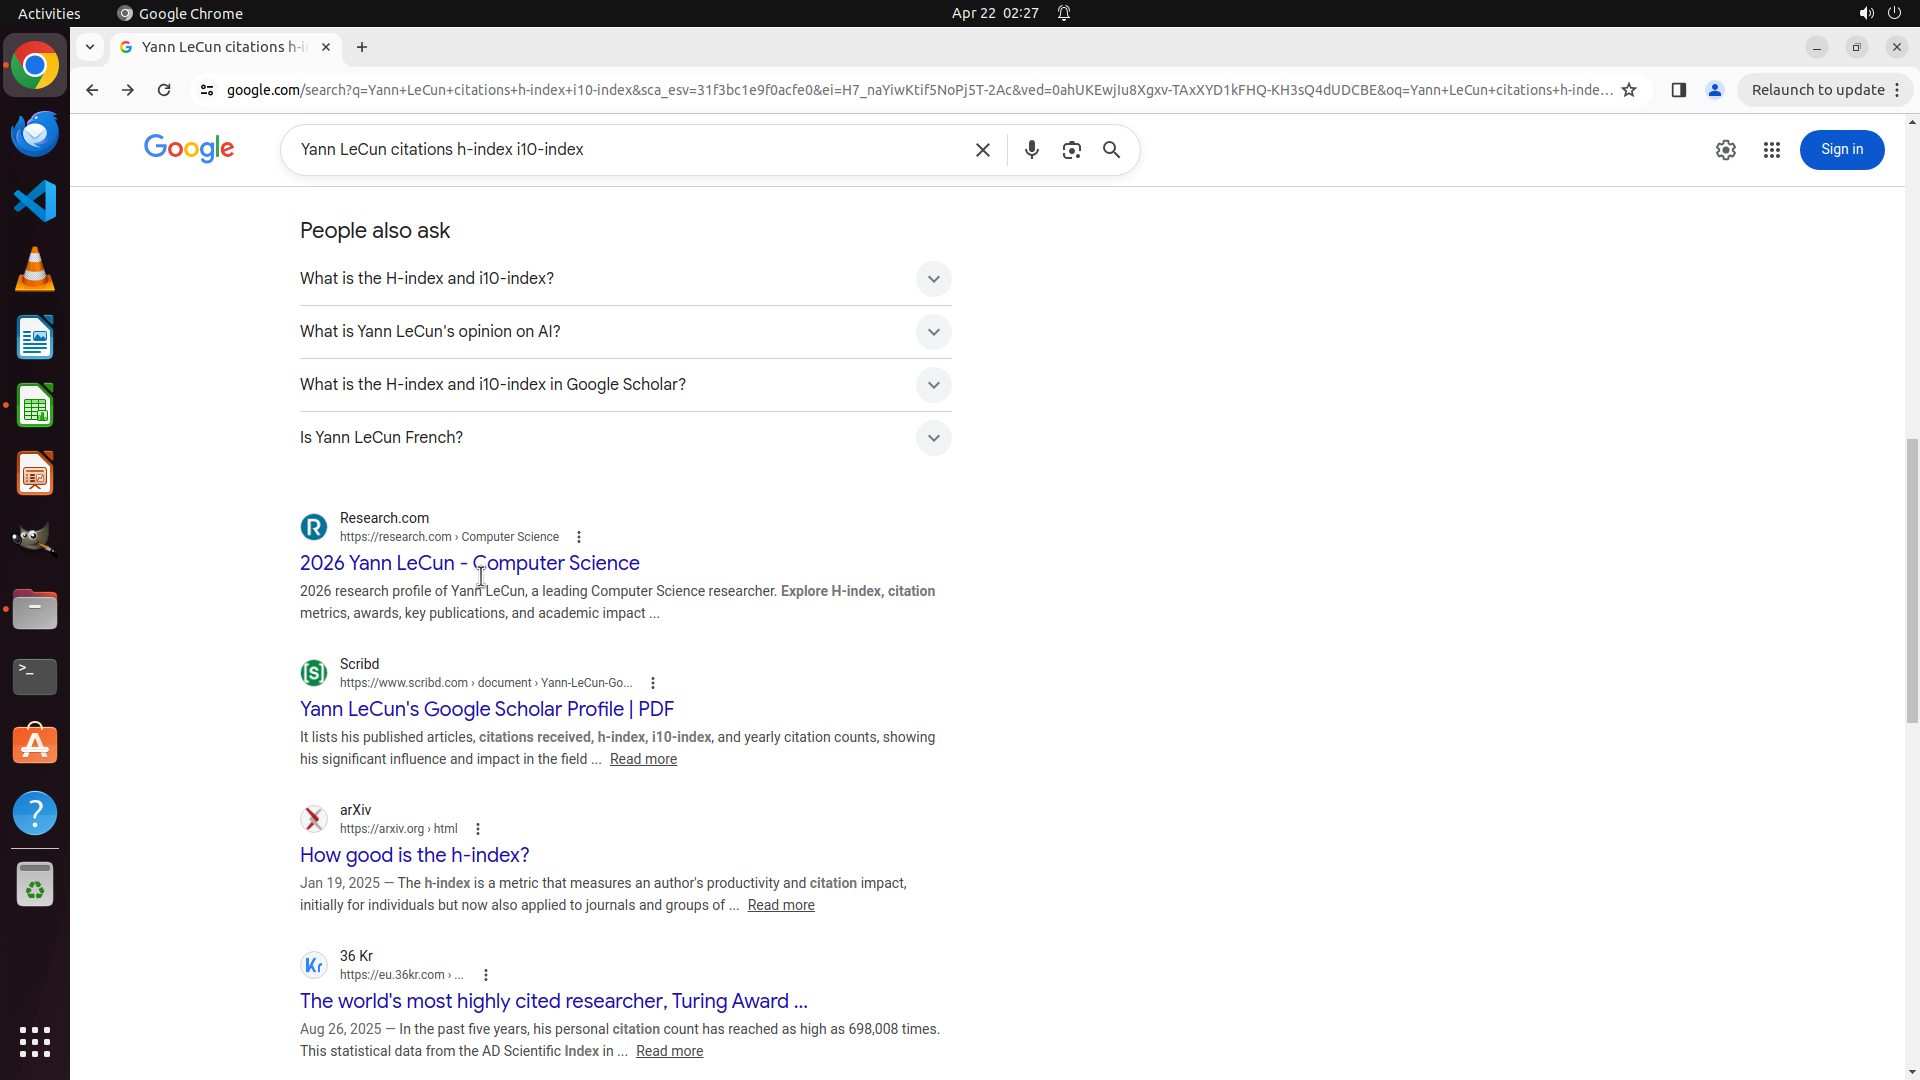Select the Yann LeCun citations tab
This screenshot has width=1920, height=1080.
pos(222,47)
